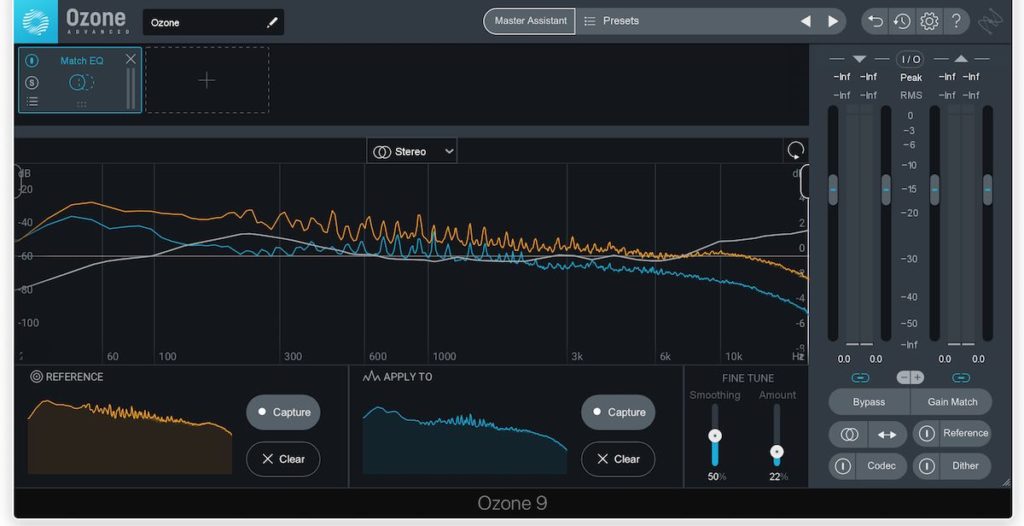Click the window resize grip at the corner

coord(1006,482)
